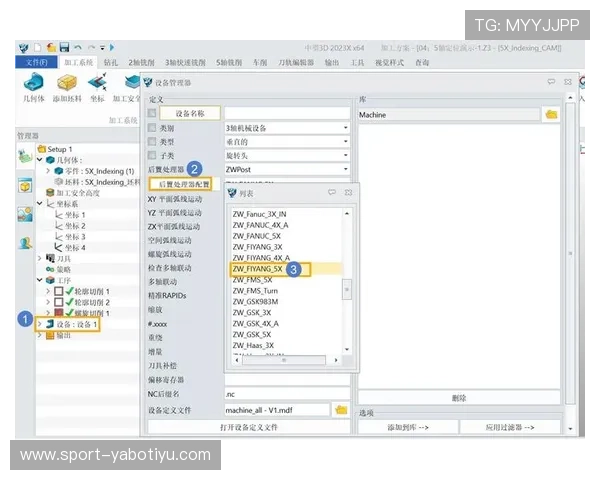The image size is (600, 480).
Task: Click the post-processor list vertical scrollbar
Action: pyautogui.click(x=347, y=290)
